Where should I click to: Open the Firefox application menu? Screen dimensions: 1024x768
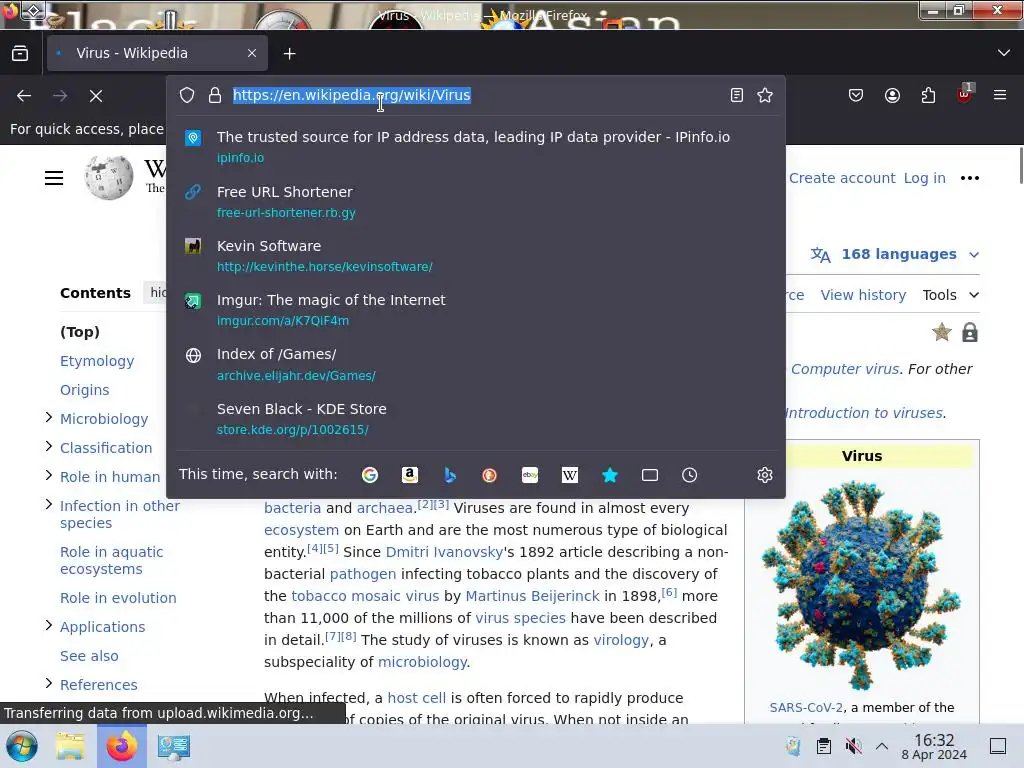click(x=1000, y=96)
